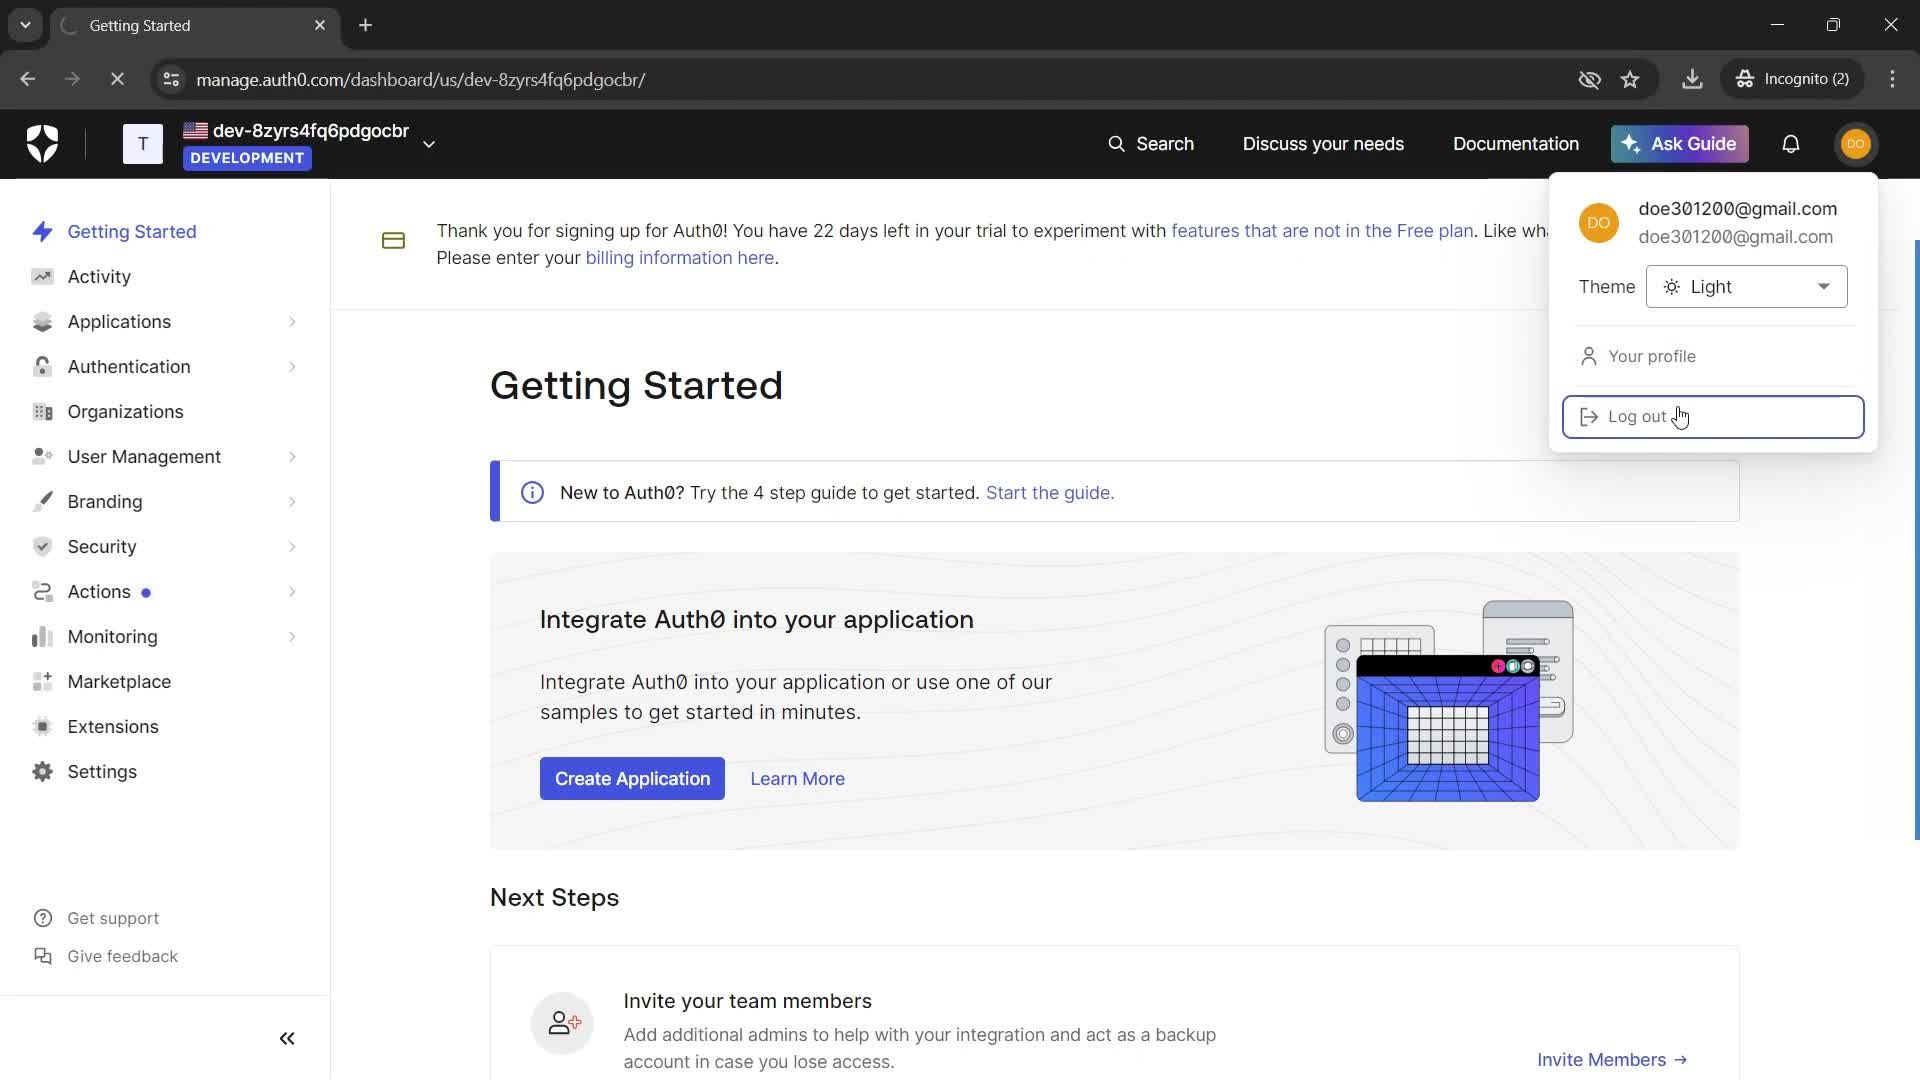Open Documentation link
The image size is (1920, 1080).
click(x=1515, y=144)
